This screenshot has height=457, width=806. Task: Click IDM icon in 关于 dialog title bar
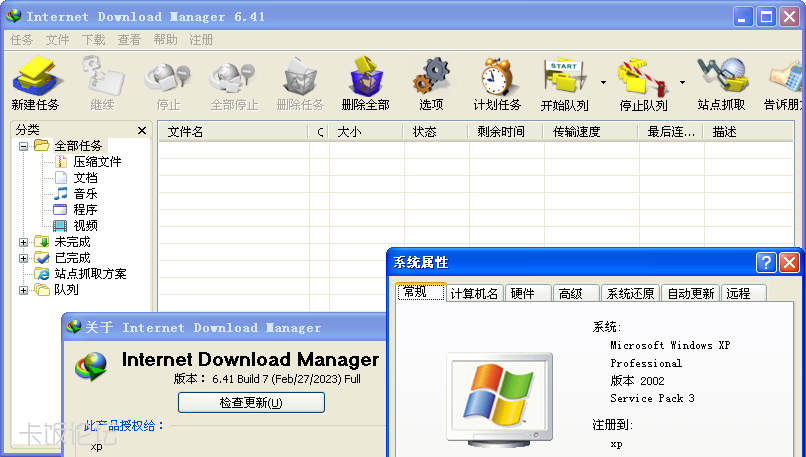[x=75, y=326]
